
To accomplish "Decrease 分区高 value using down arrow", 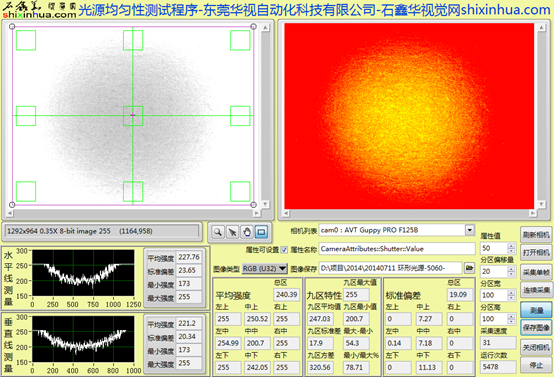I will coord(511,322).
